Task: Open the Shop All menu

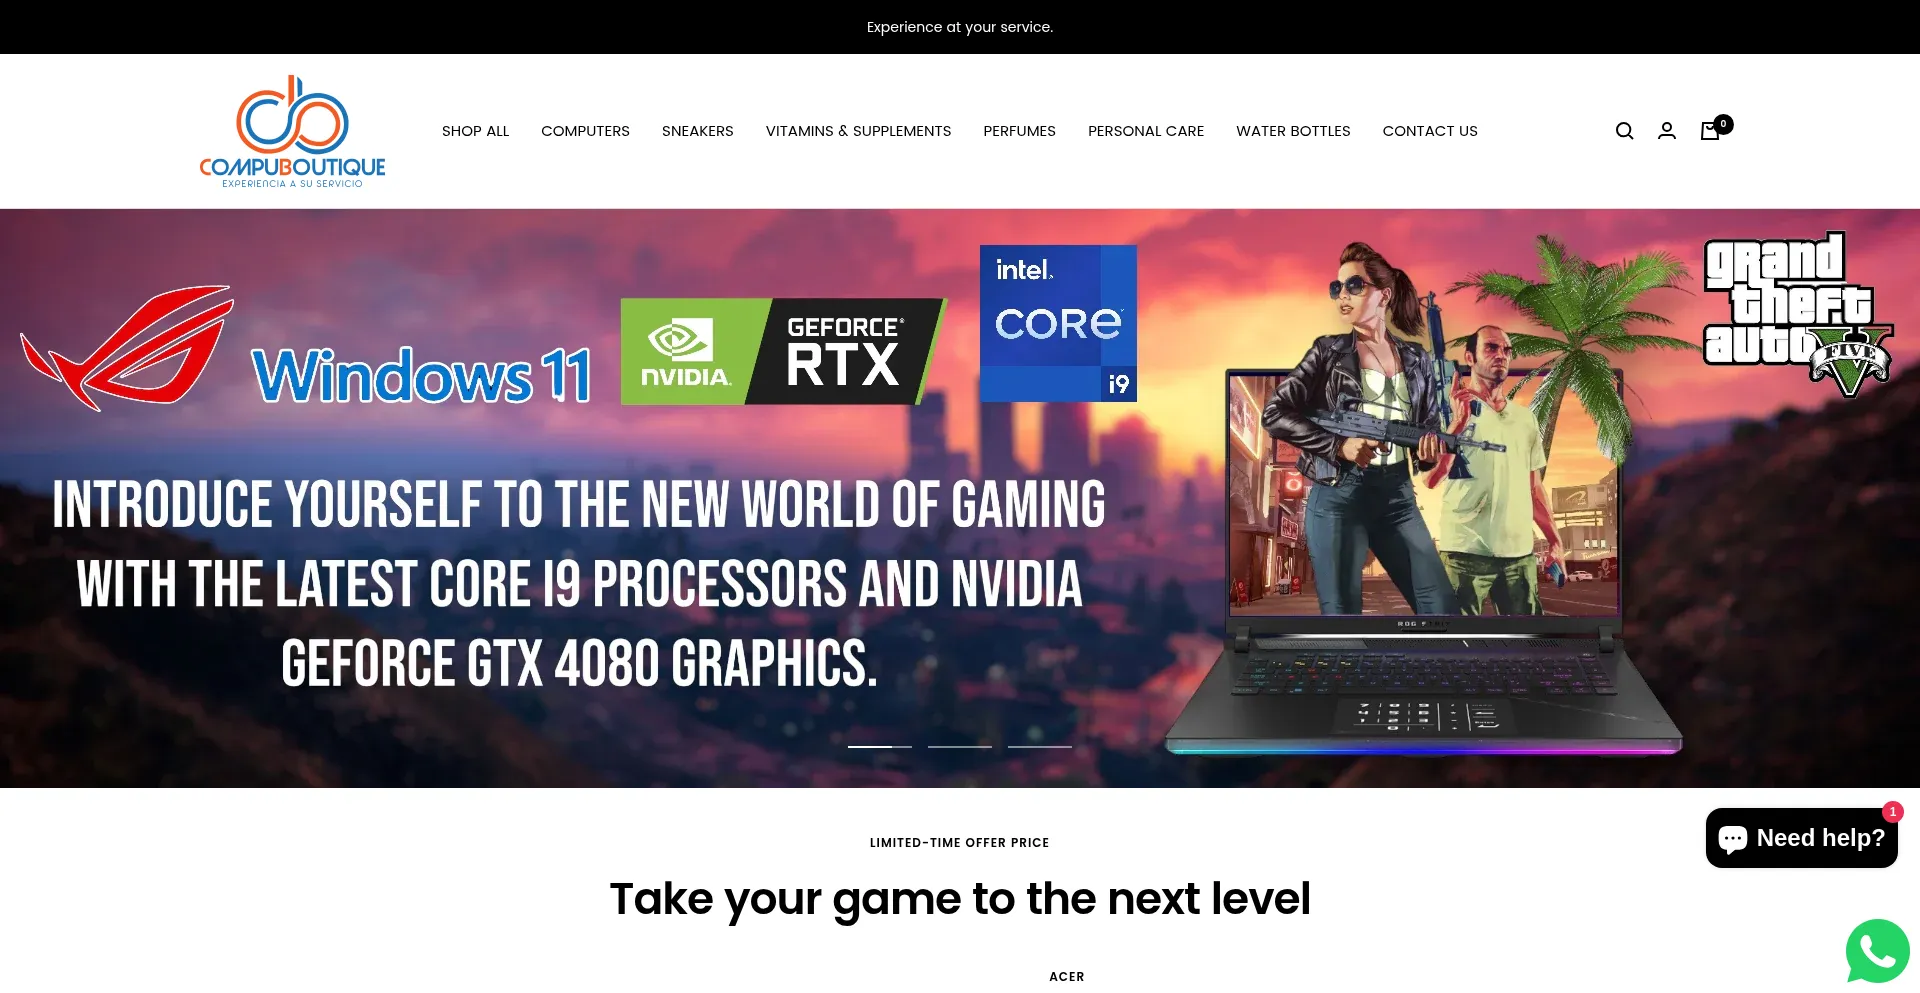Action: point(475,131)
